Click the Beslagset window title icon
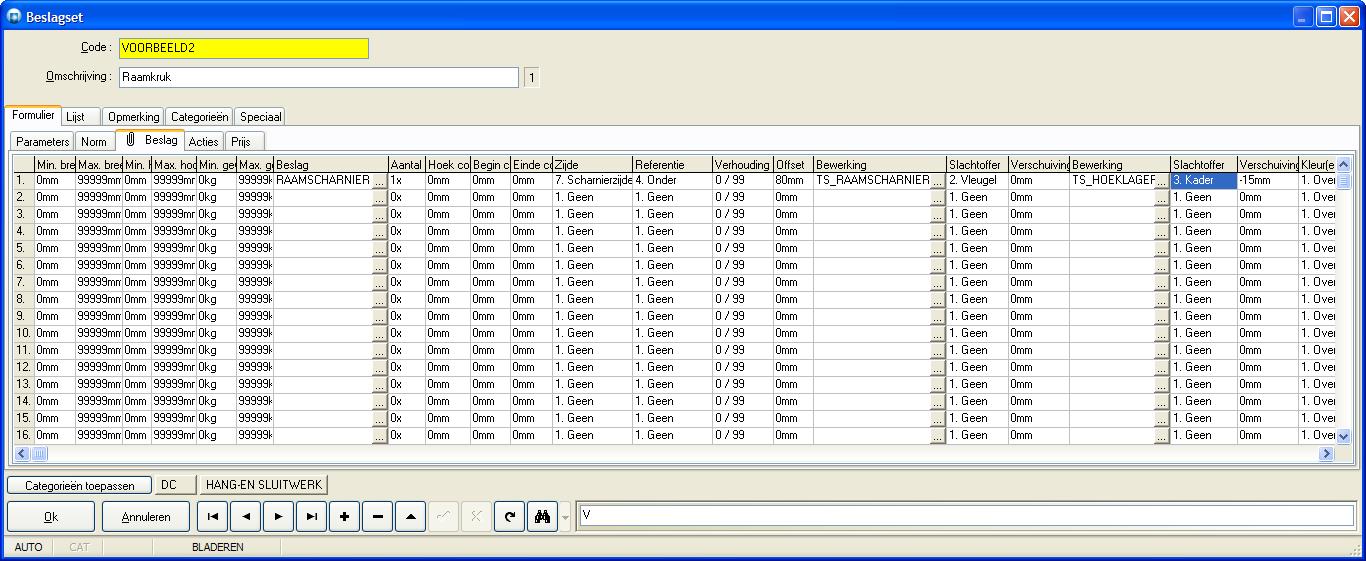The image size is (1366, 561). pyautogui.click(x=14, y=17)
